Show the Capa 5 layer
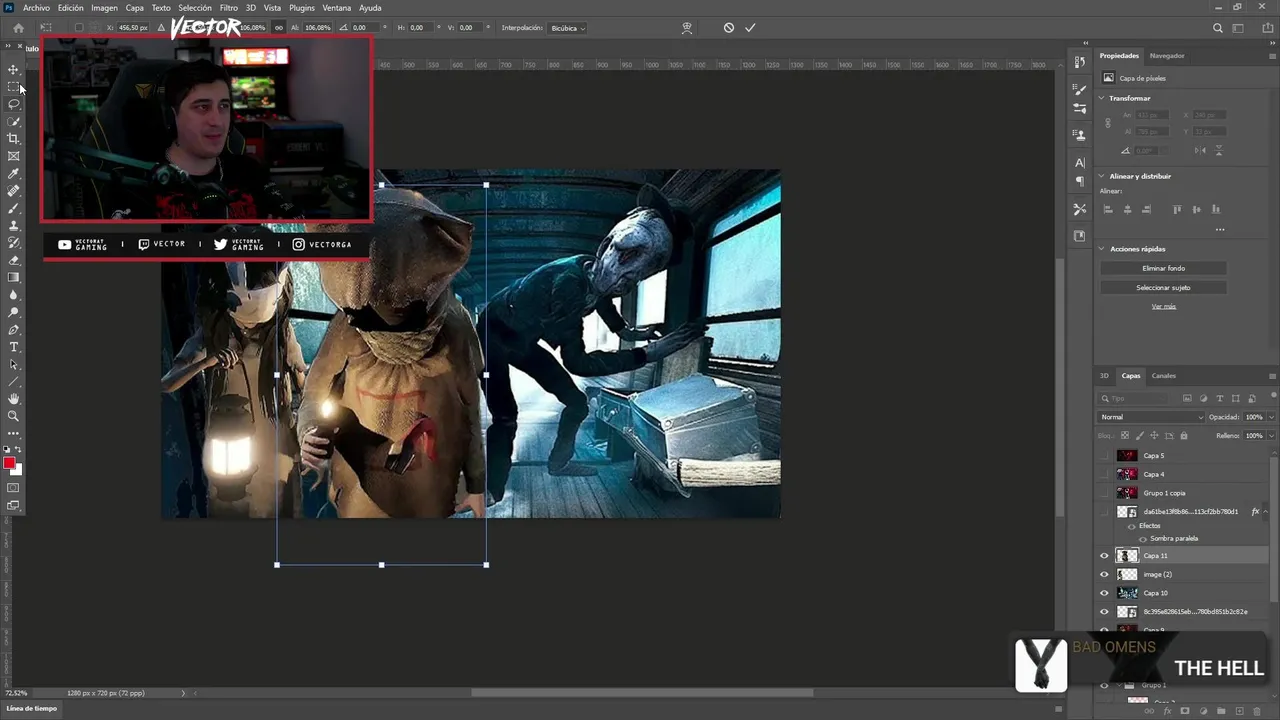Screen dimensions: 1280x720 pos(1104,456)
